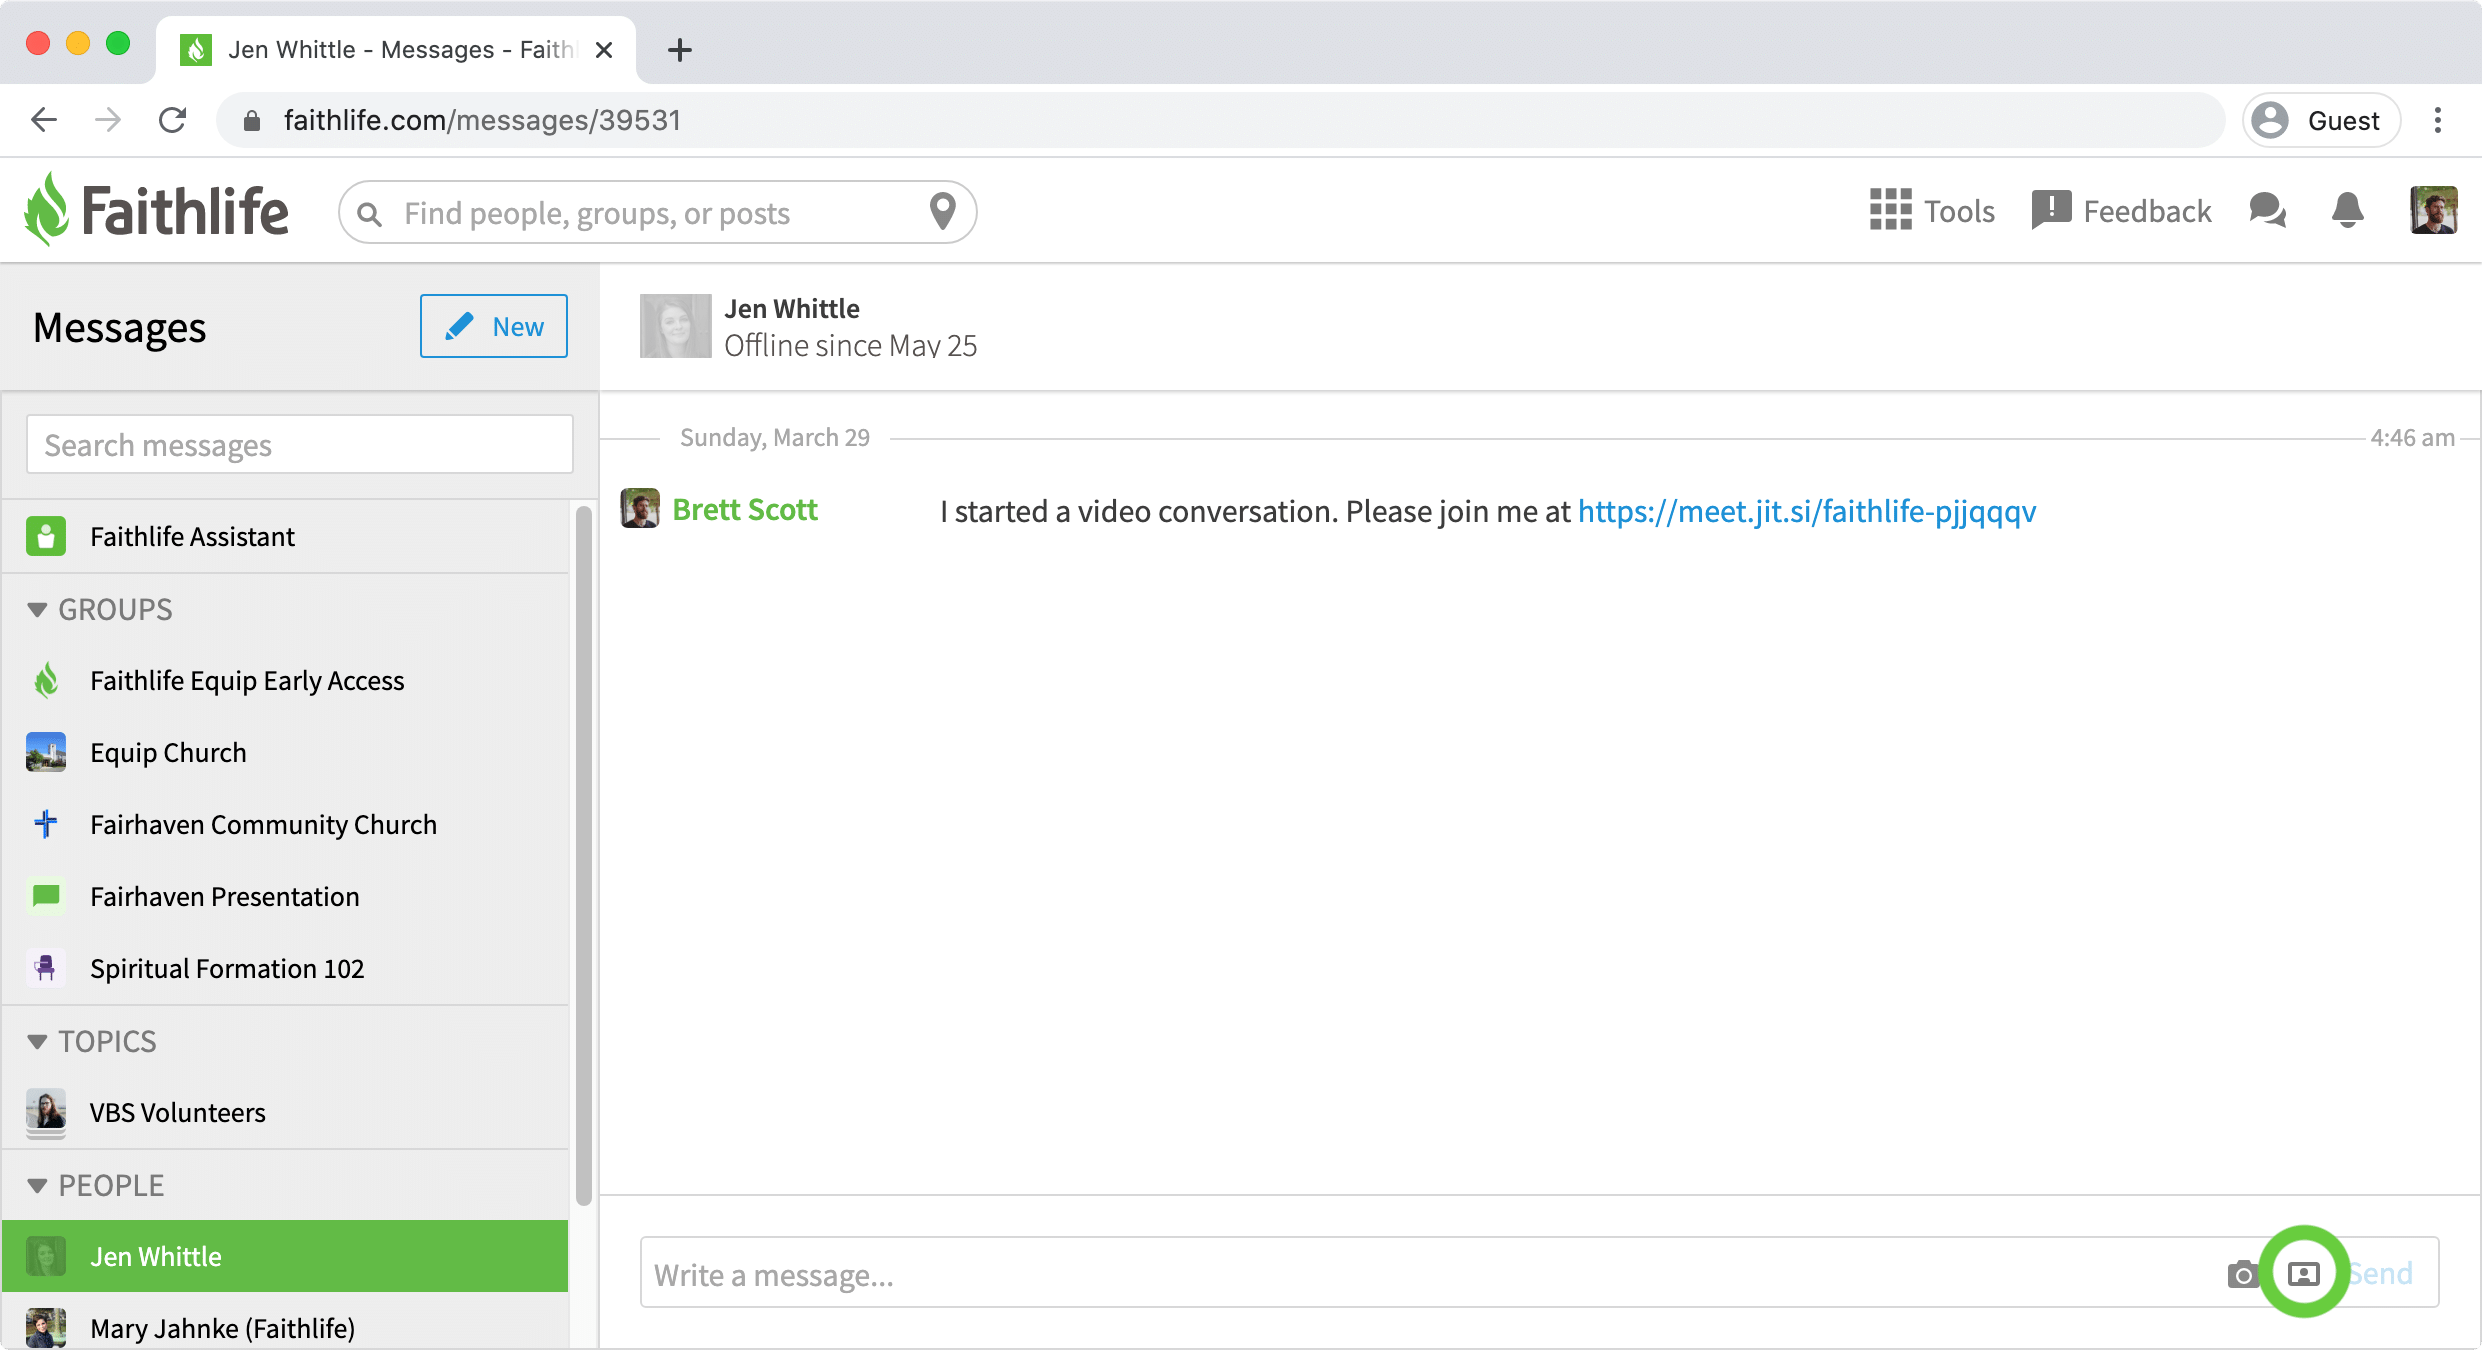Open Fairhaven Community Church group
The width and height of the screenshot is (2482, 1350).
(285, 824)
